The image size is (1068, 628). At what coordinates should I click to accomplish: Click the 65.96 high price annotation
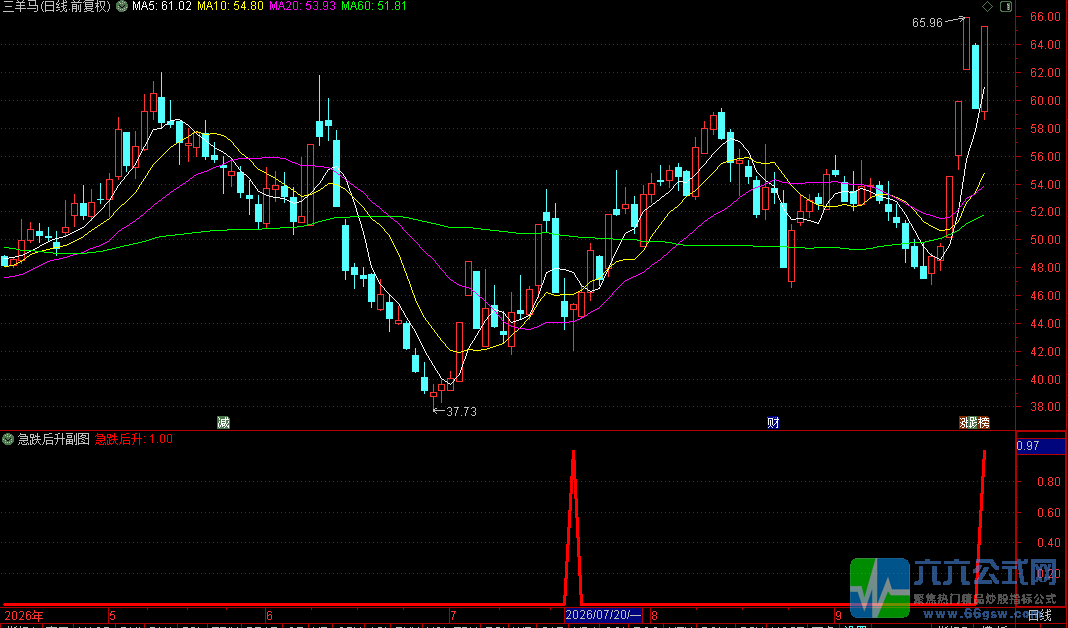pos(927,23)
